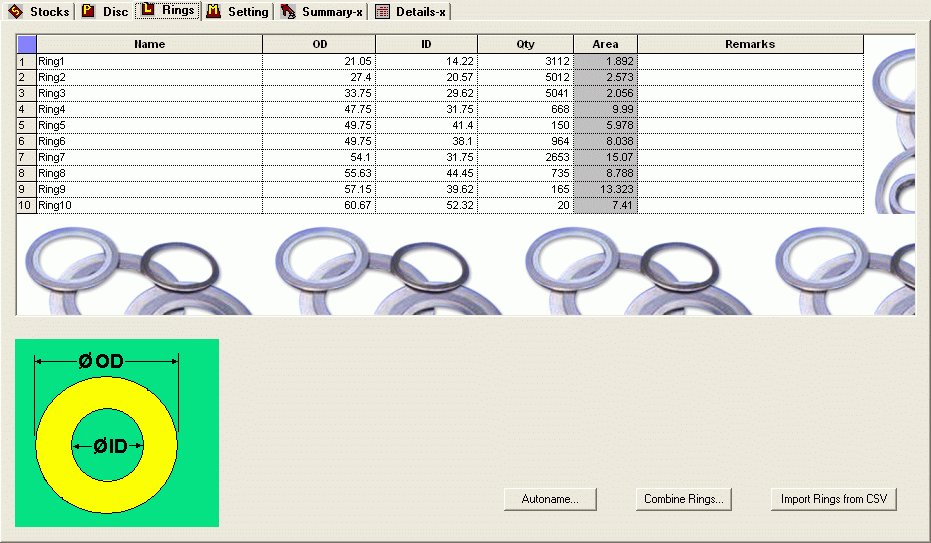Go to the Summary-x tab

click(x=321, y=11)
